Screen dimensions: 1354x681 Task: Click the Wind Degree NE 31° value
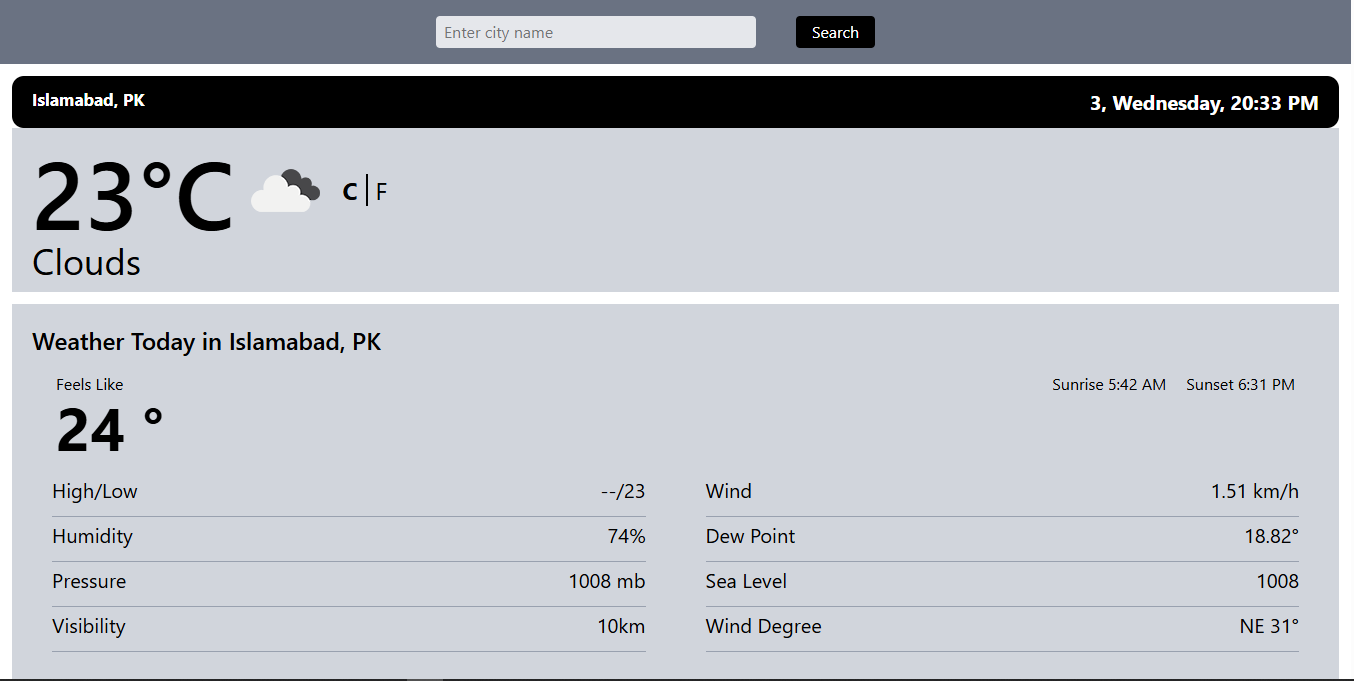tap(1268, 627)
